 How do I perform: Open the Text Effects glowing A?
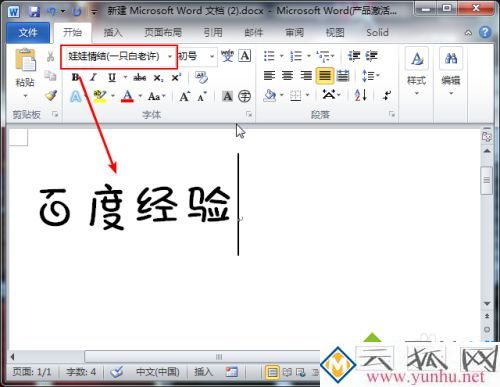pyautogui.click(x=76, y=97)
